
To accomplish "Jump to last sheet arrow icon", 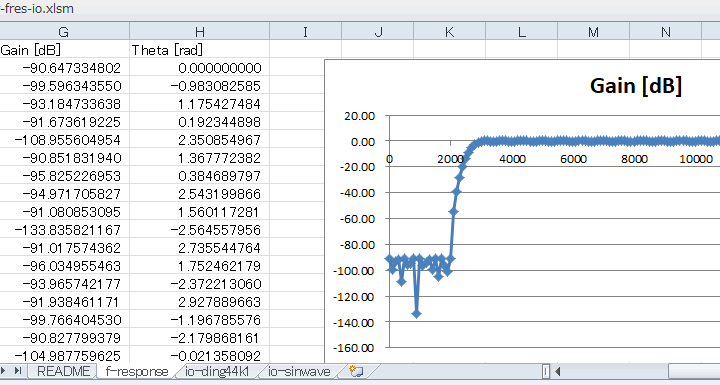I will 18,371.
